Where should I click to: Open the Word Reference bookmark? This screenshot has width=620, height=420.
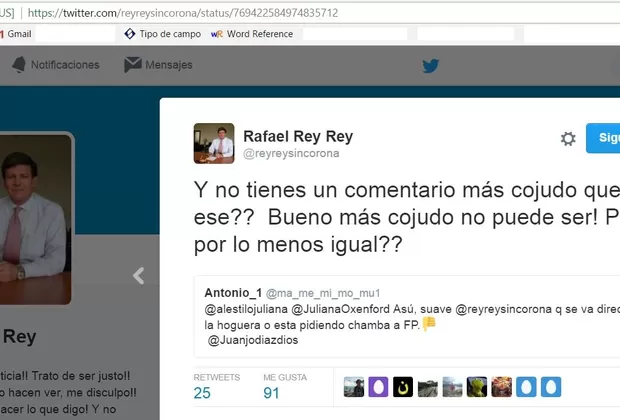(x=252, y=34)
